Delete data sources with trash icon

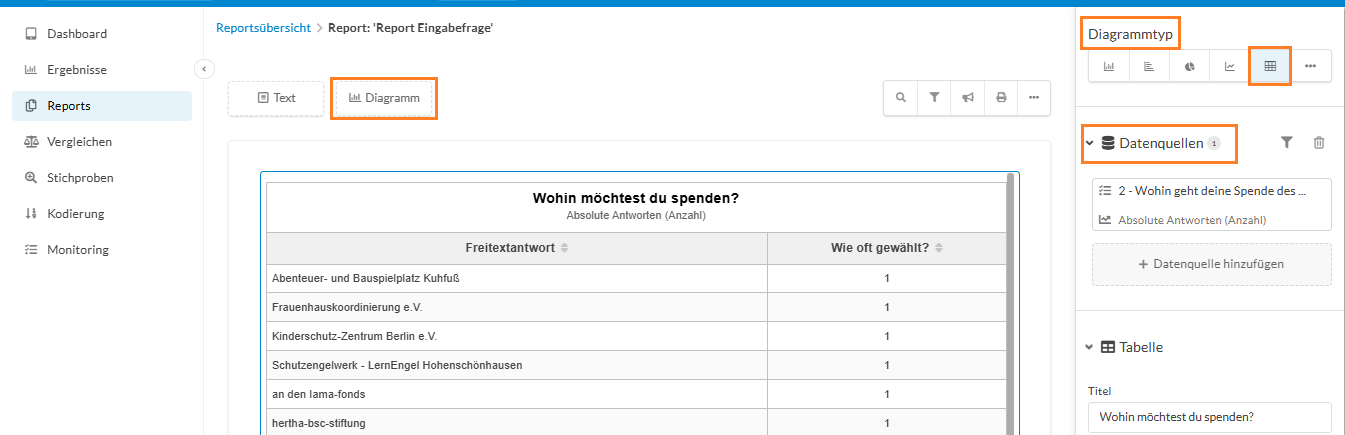tap(1319, 143)
